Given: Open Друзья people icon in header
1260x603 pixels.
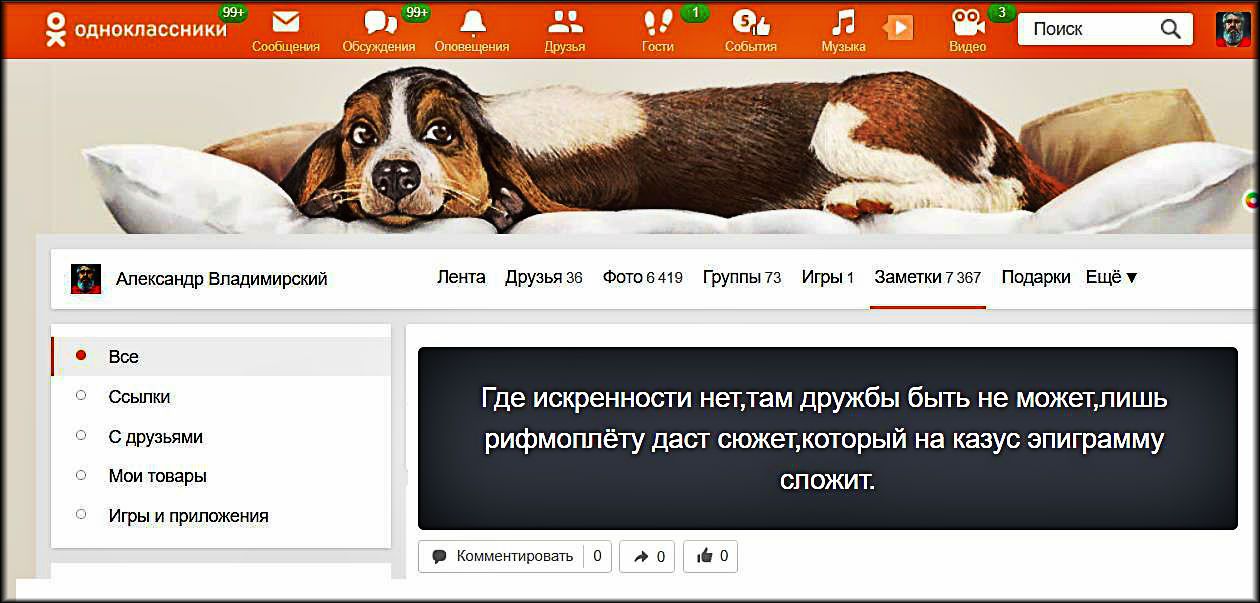Looking at the screenshot, I should click(x=565, y=24).
